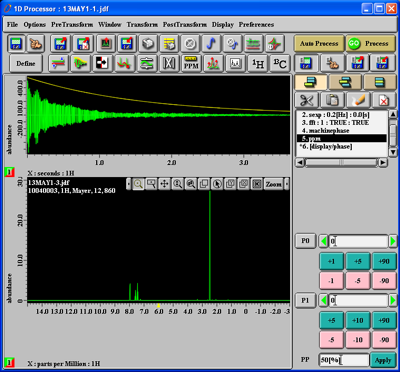
Task: Click the peak picking icon with red arrows
Action: 213,63
